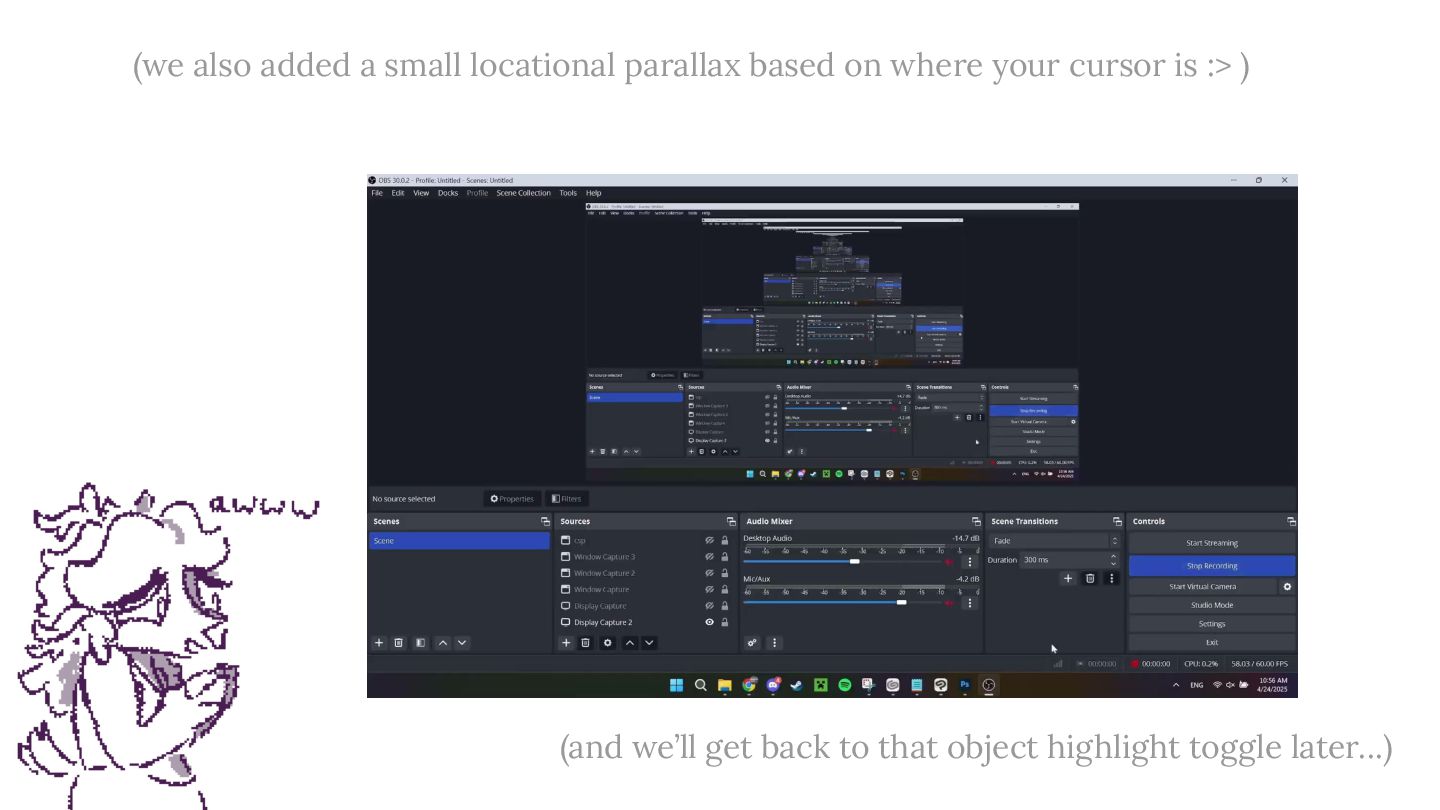The width and height of the screenshot is (1440, 810).
Task: Show hidden system tray icons chevron
Action: point(1176,685)
